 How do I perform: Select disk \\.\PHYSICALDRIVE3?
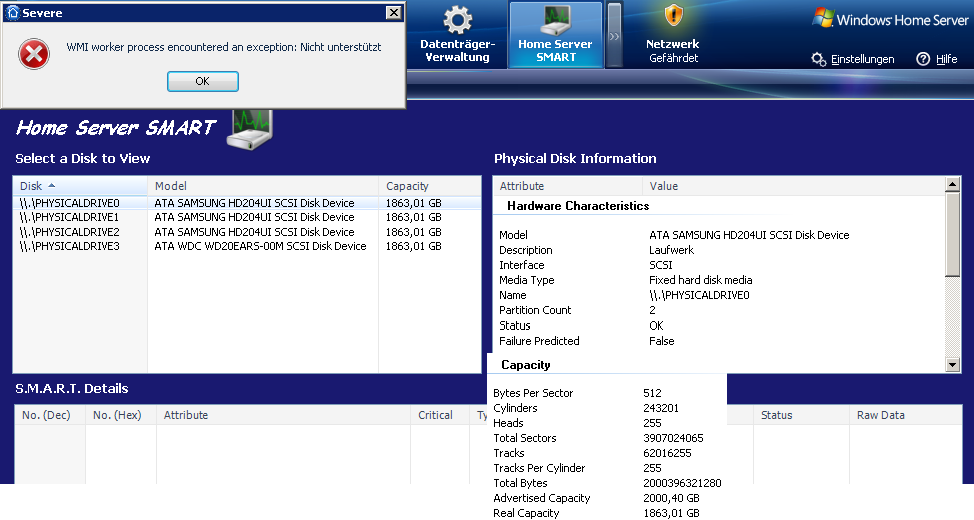(x=247, y=246)
